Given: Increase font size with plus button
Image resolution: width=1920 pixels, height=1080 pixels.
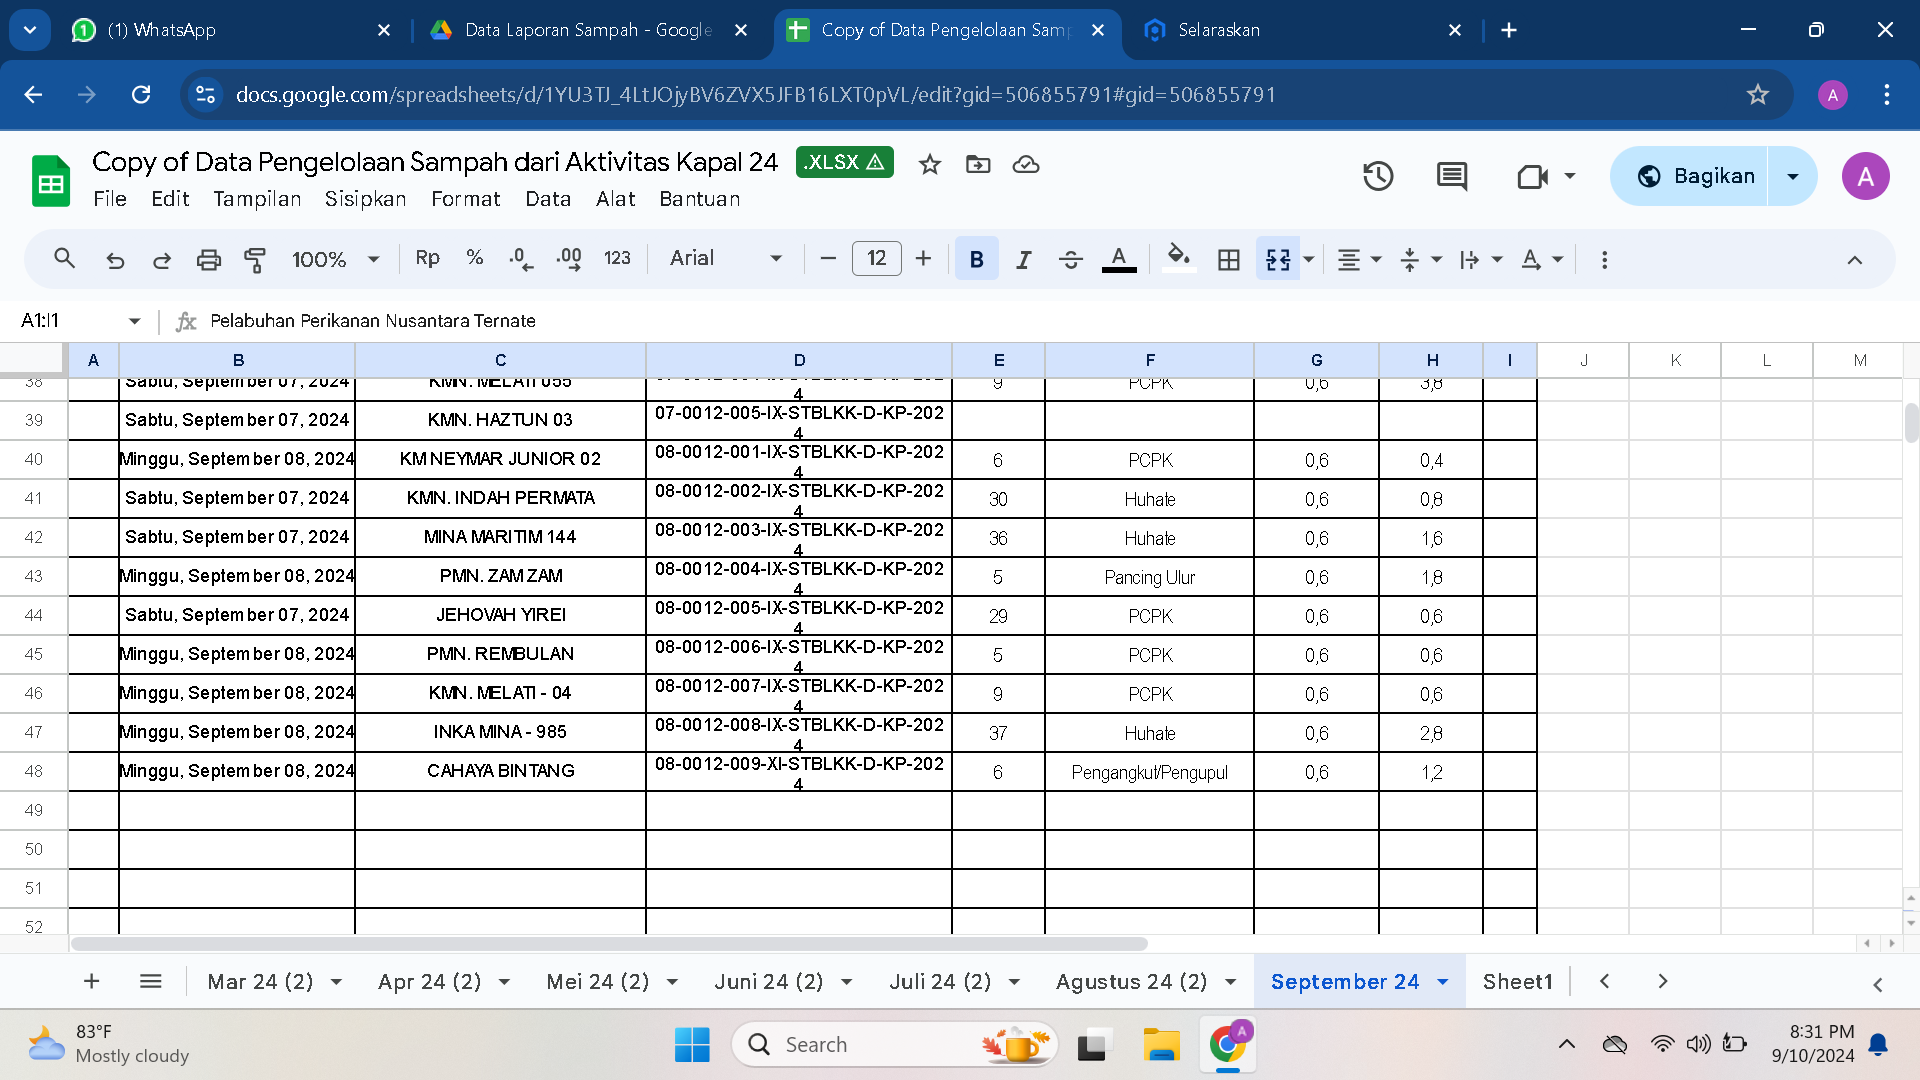Looking at the screenshot, I should 923,259.
